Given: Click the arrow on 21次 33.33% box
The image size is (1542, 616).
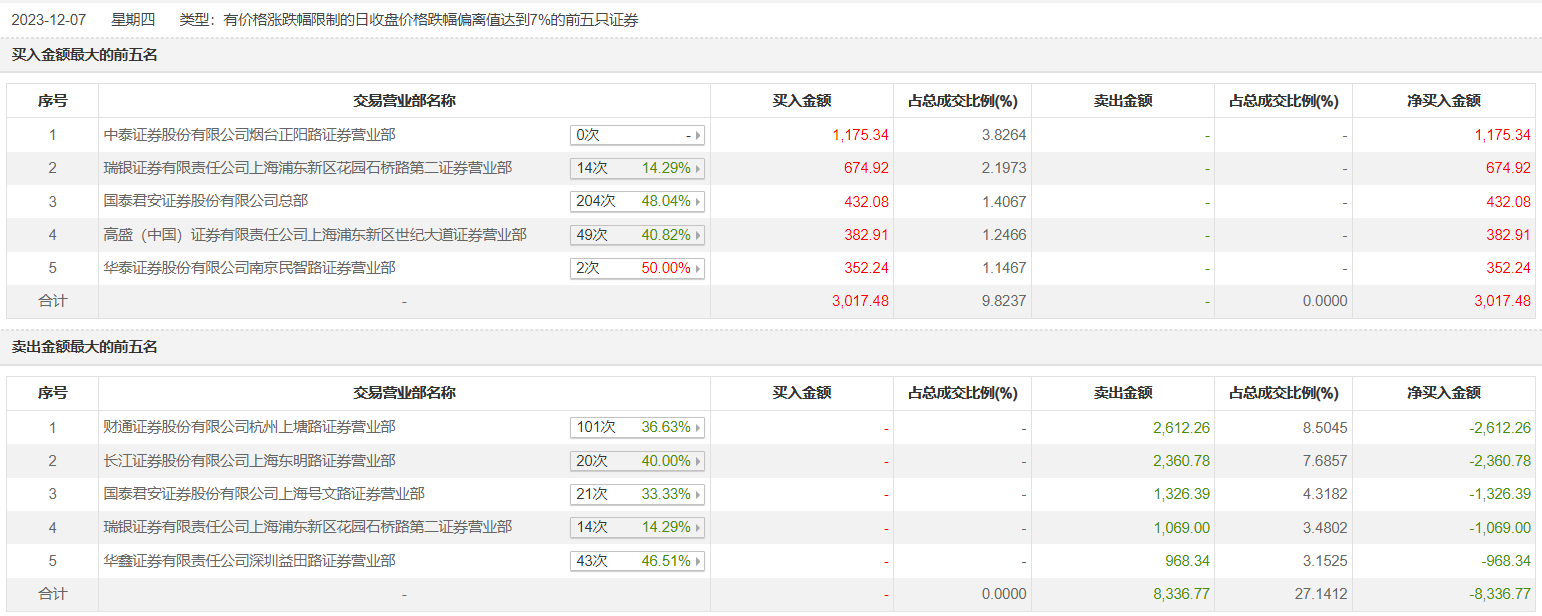Looking at the screenshot, I should point(697,495).
